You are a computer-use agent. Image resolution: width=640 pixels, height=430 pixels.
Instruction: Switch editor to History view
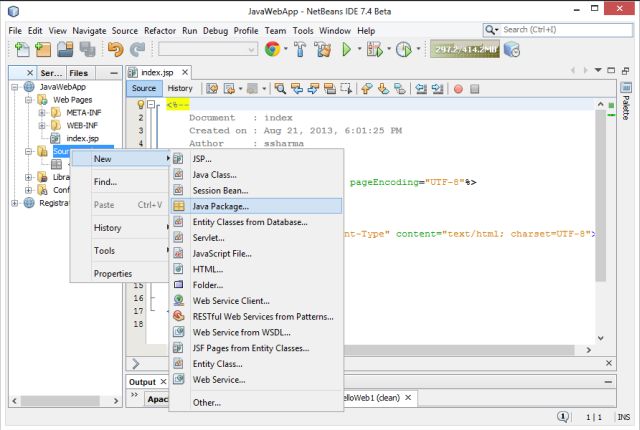click(180, 88)
